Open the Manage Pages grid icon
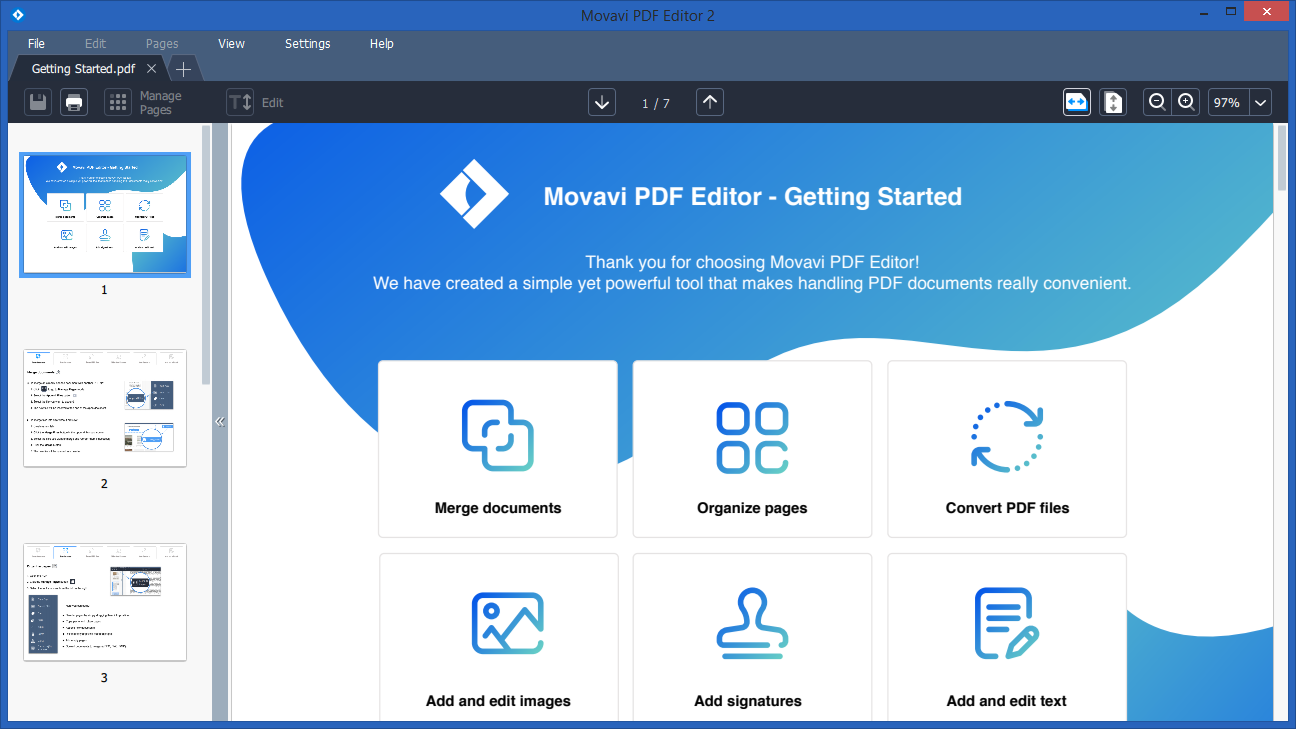 (x=118, y=102)
